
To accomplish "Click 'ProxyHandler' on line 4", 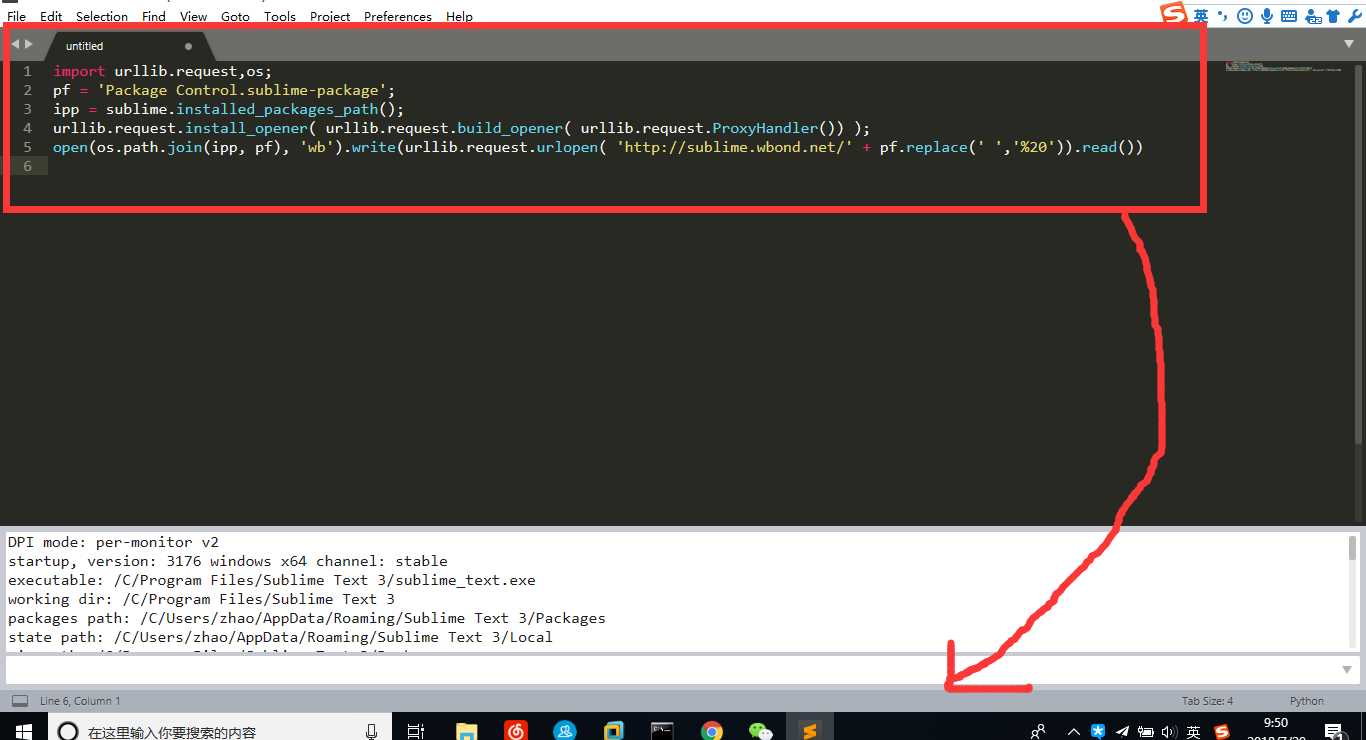I will [765, 128].
